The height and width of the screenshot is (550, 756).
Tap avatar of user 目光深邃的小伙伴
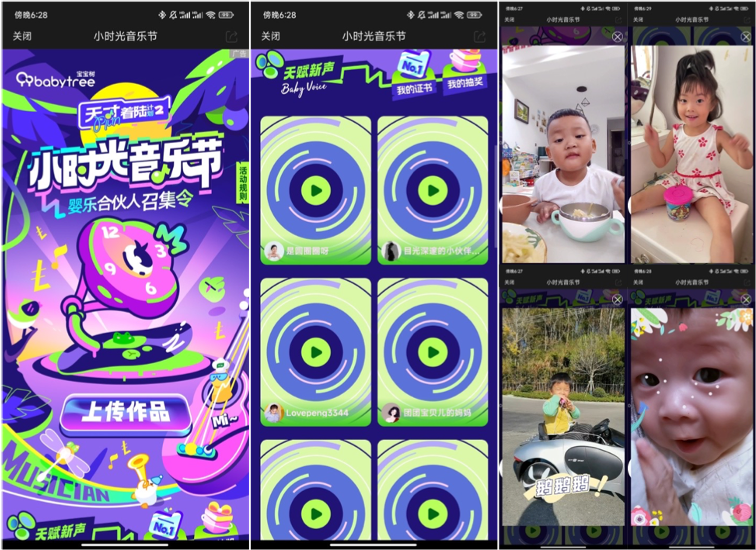[391, 251]
